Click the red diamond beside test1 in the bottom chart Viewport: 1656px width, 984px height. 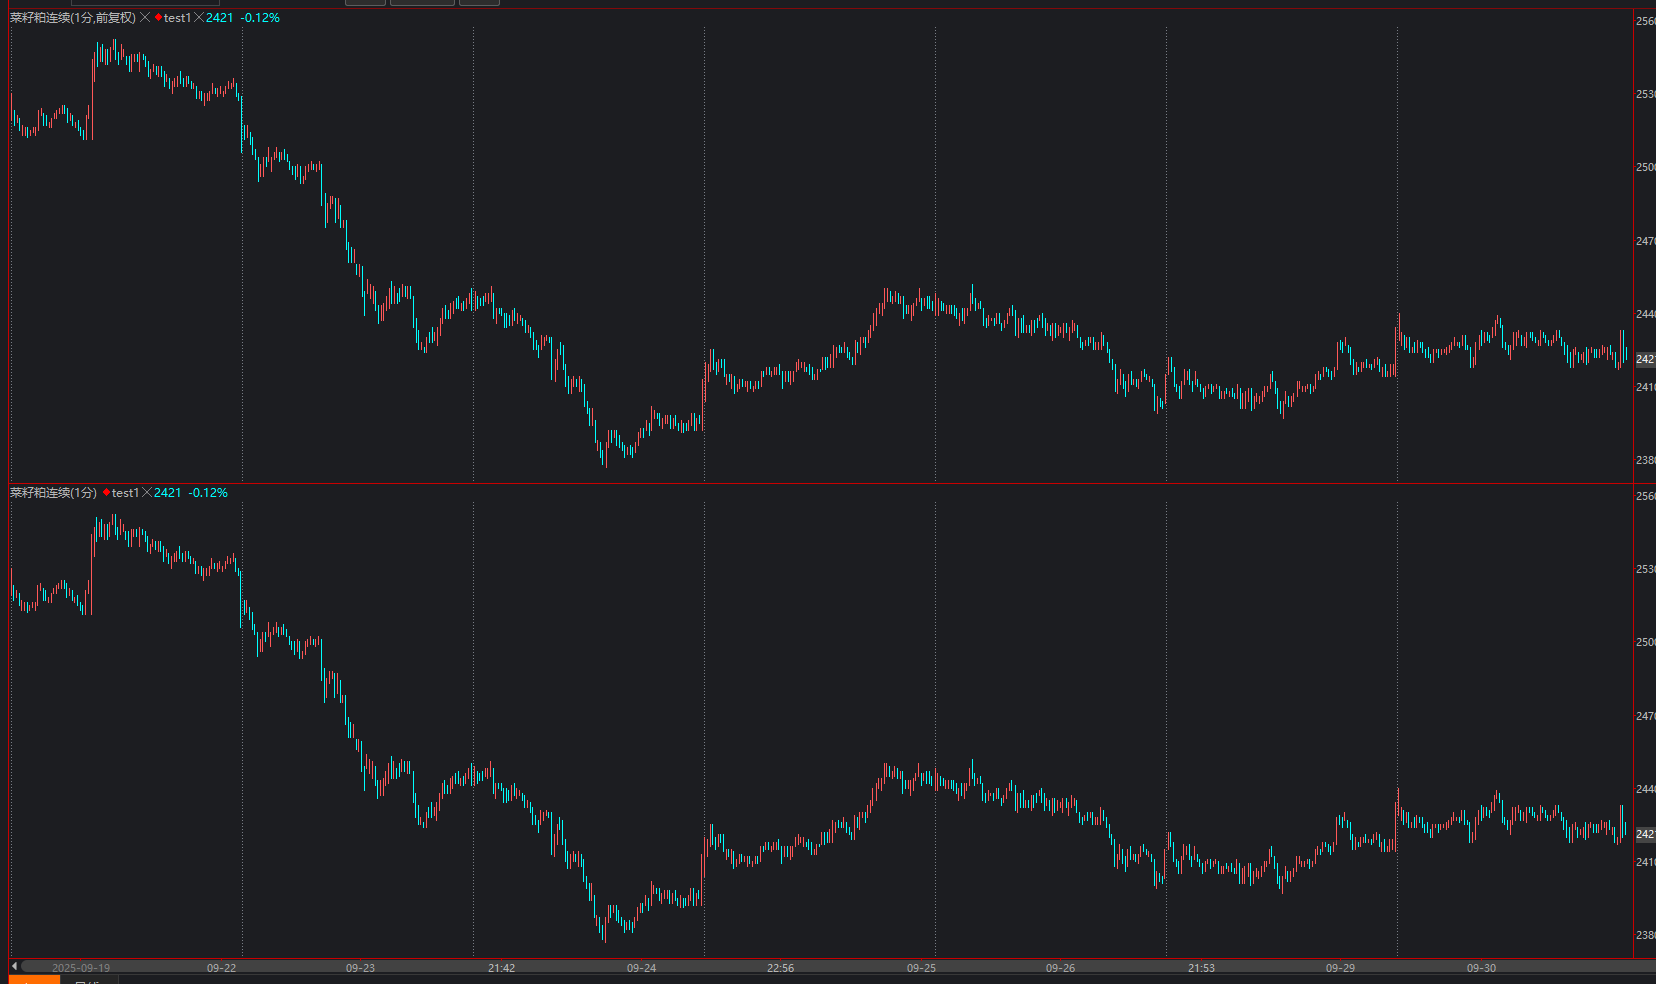click(x=106, y=493)
